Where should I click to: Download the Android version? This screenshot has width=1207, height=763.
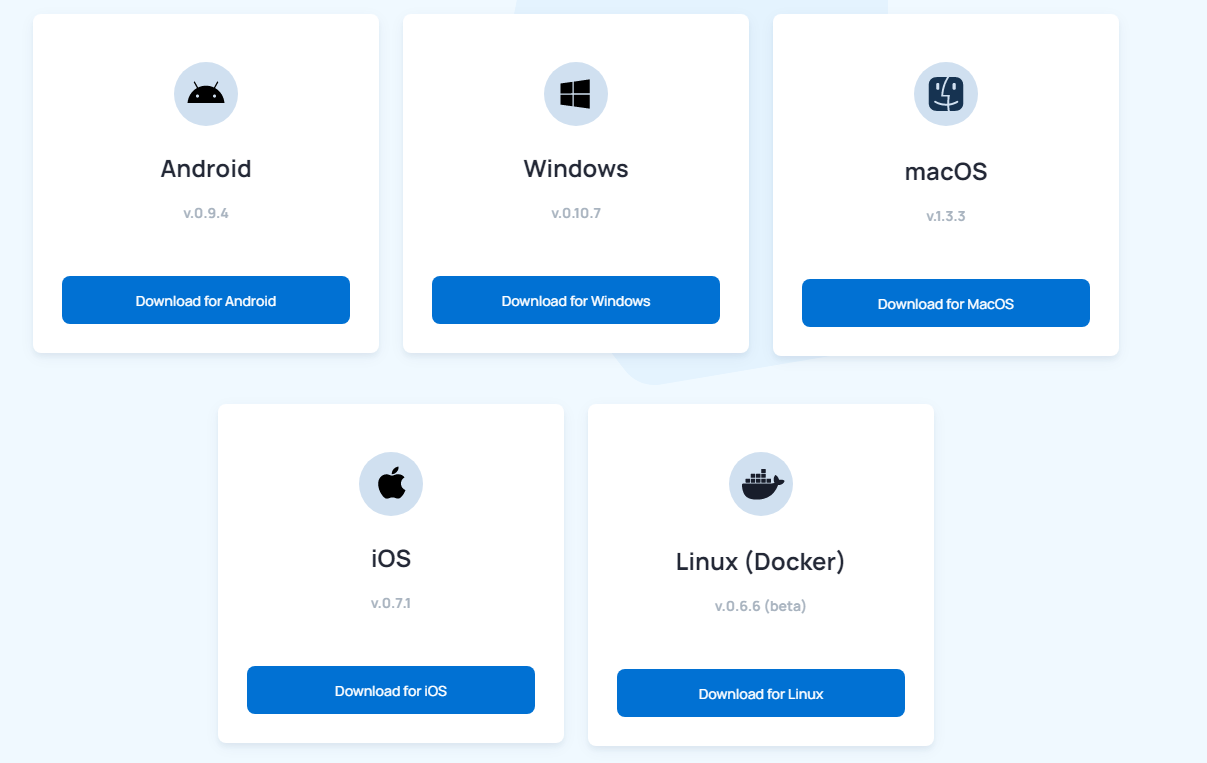(x=206, y=300)
